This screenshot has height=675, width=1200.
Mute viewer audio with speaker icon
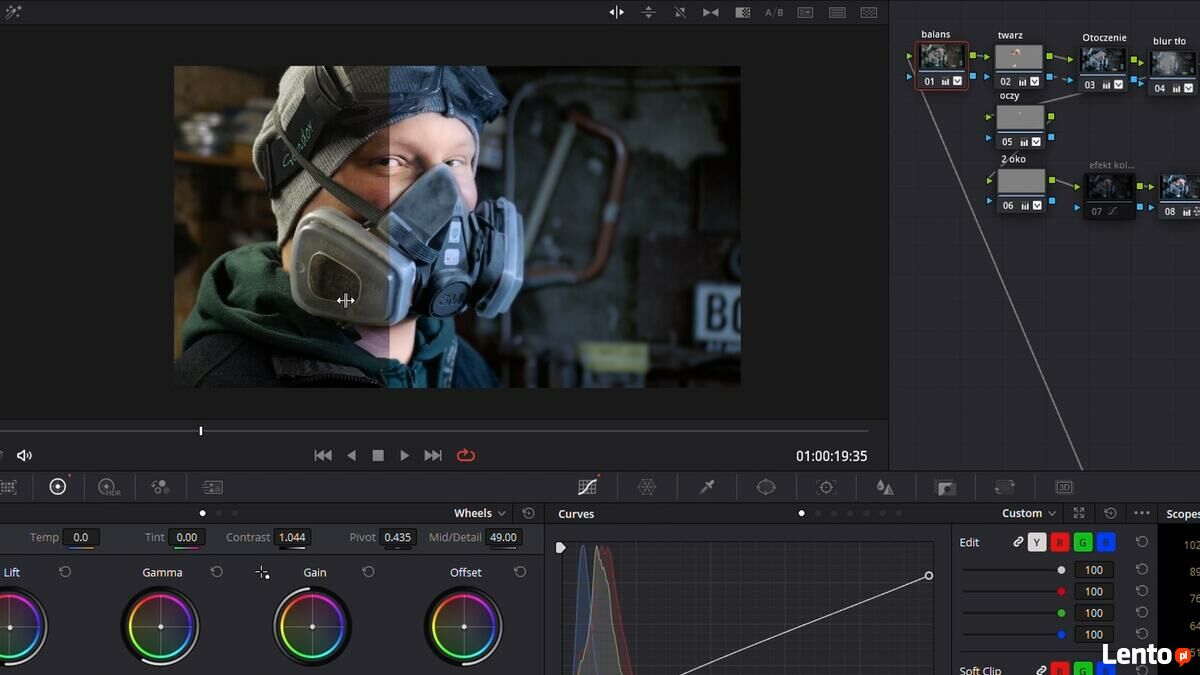point(24,455)
